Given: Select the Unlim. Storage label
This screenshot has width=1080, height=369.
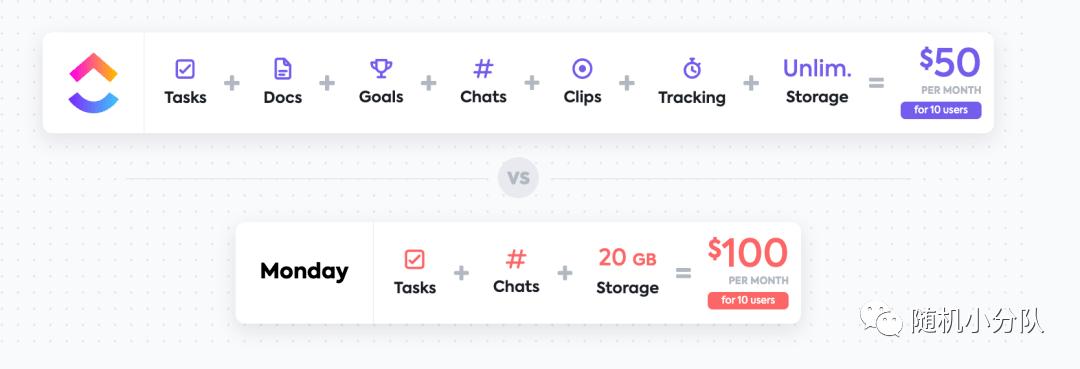Looking at the screenshot, I should 817,82.
